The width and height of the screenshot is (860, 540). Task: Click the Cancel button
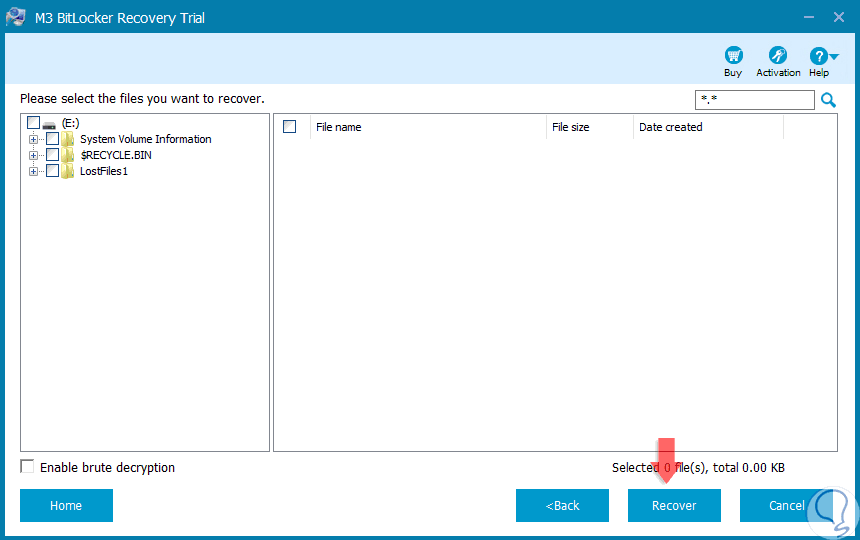(x=786, y=505)
